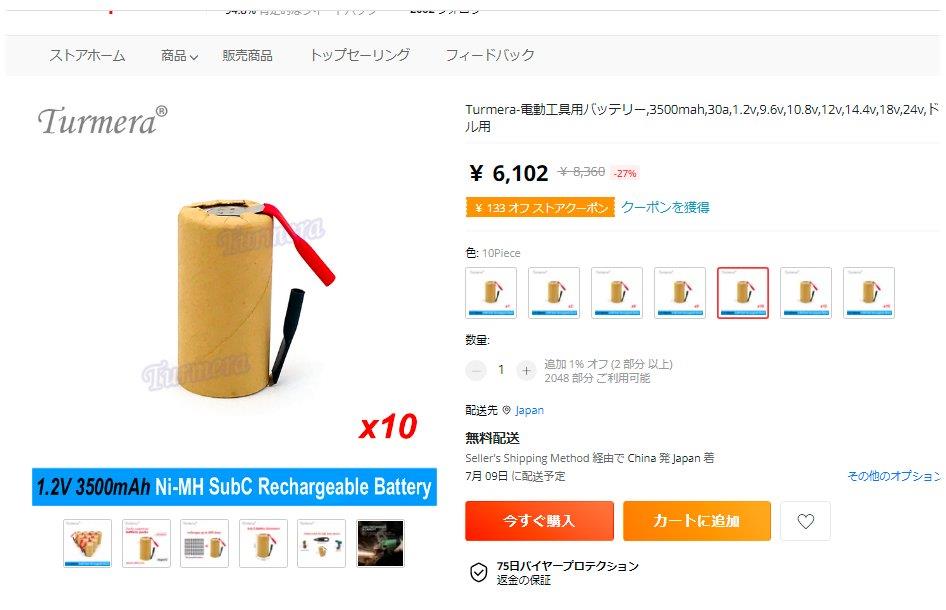The height and width of the screenshot is (610, 946).
Task: Open the フィードバック tab
Action: pos(490,56)
